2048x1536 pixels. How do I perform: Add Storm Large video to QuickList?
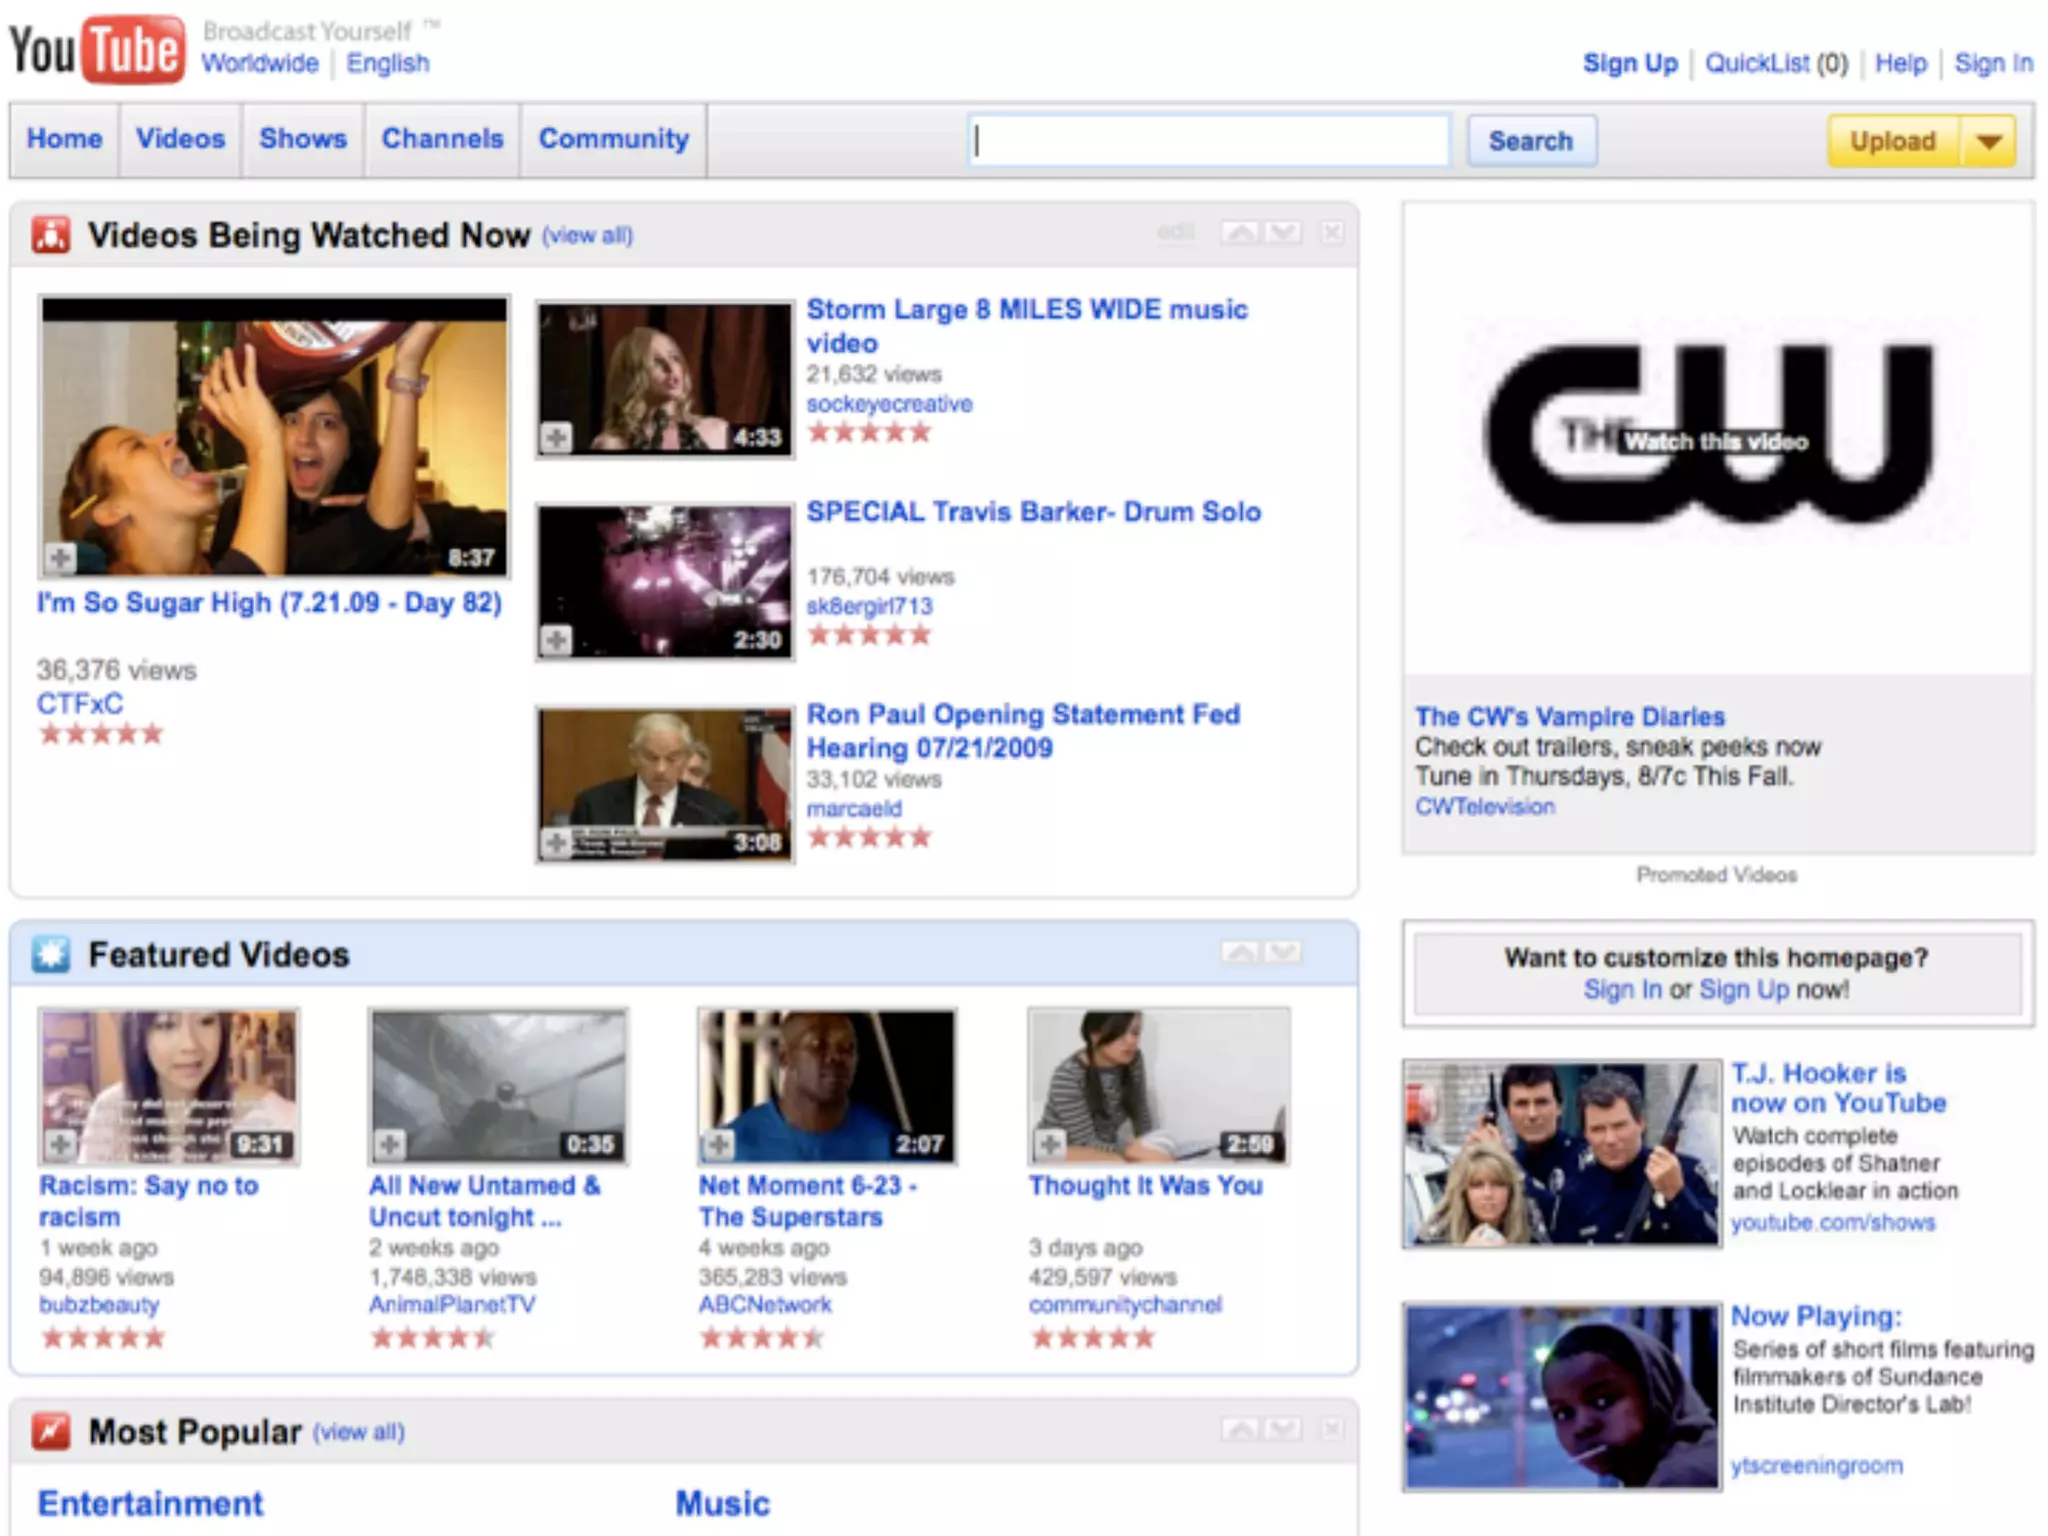click(x=557, y=437)
